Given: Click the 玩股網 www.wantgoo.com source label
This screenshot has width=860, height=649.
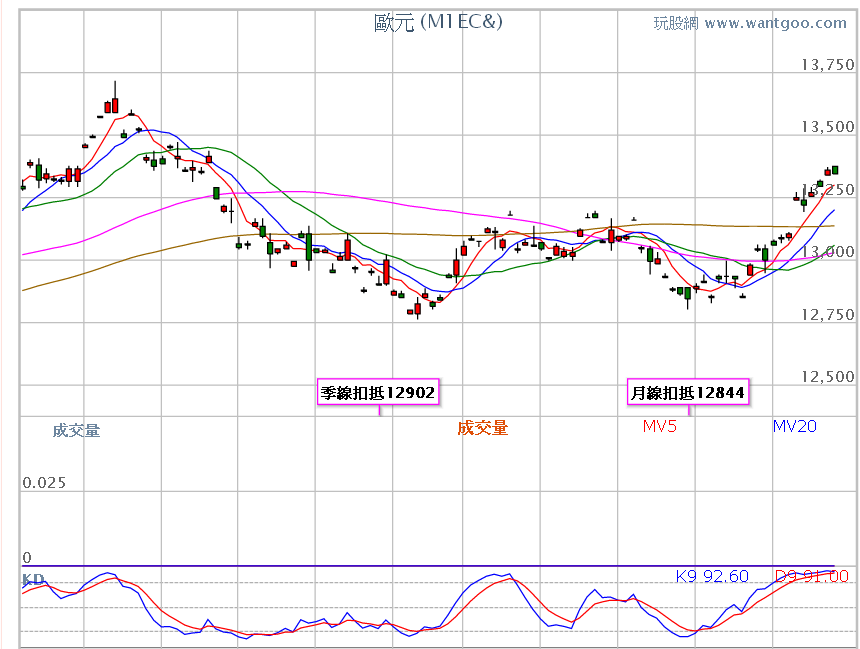Looking at the screenshot, I should click(750, 23).
